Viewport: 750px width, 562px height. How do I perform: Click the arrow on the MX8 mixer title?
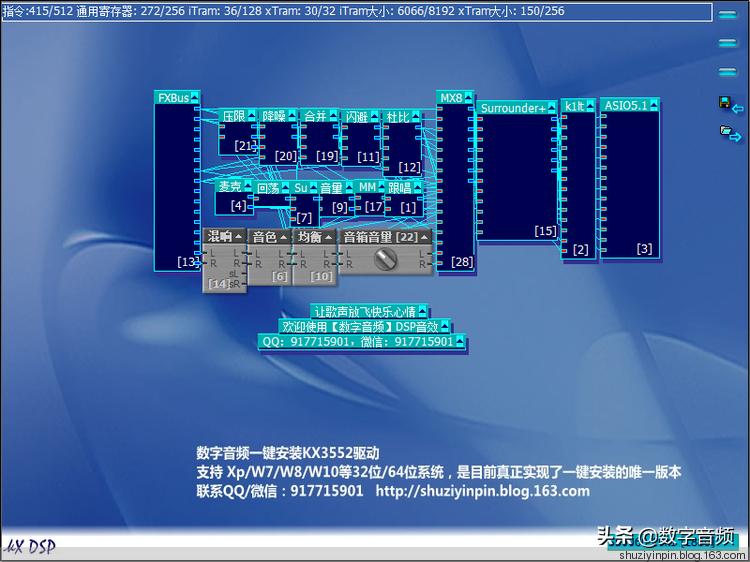(468, 98)
